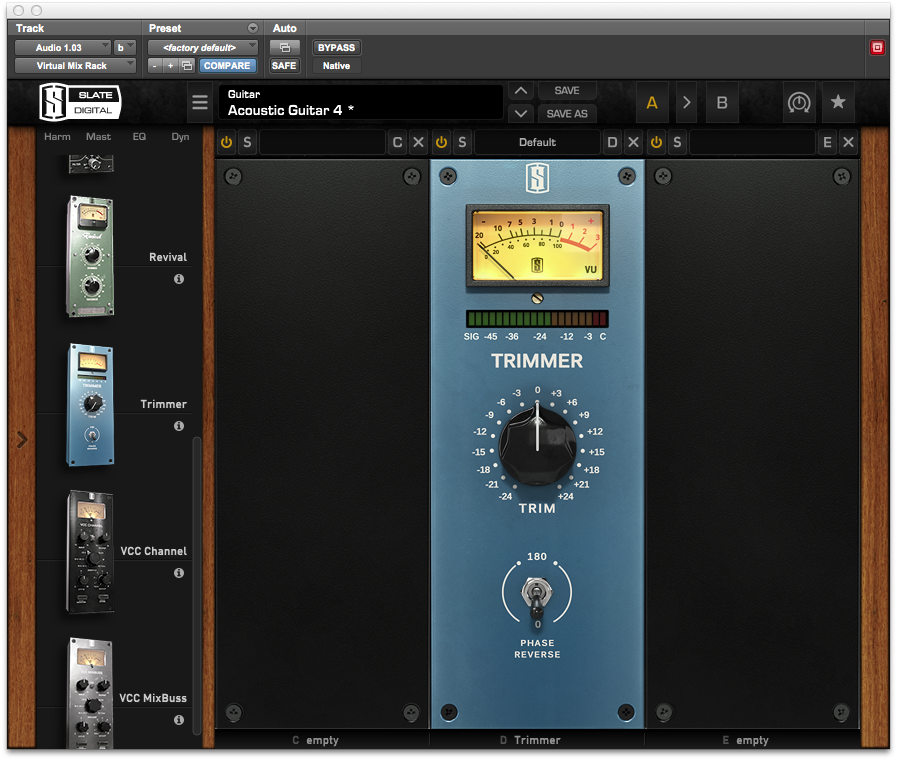Open the circular settings knob icon
Viewport: 897px width, 760px height.
(798, 102)
